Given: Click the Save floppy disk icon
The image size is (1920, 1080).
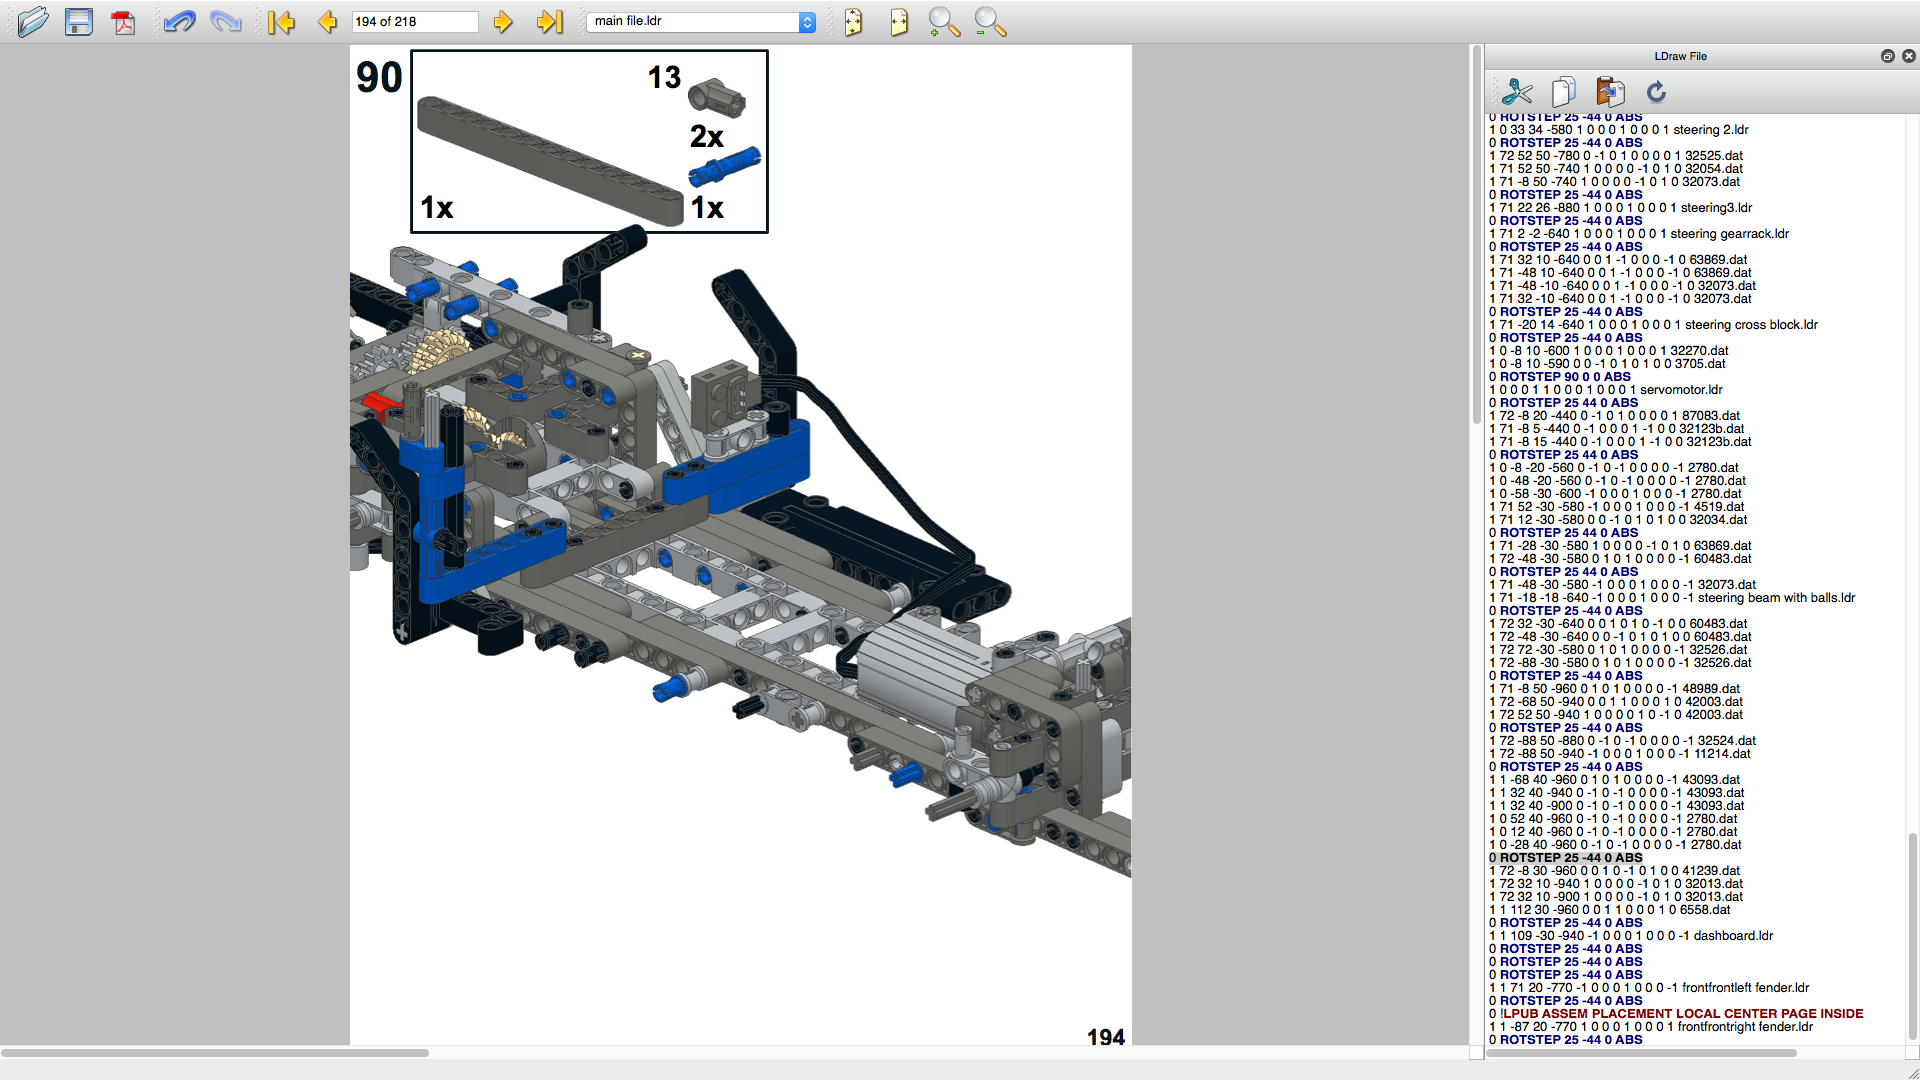Looking at the screenshot, I should (78, 21).
